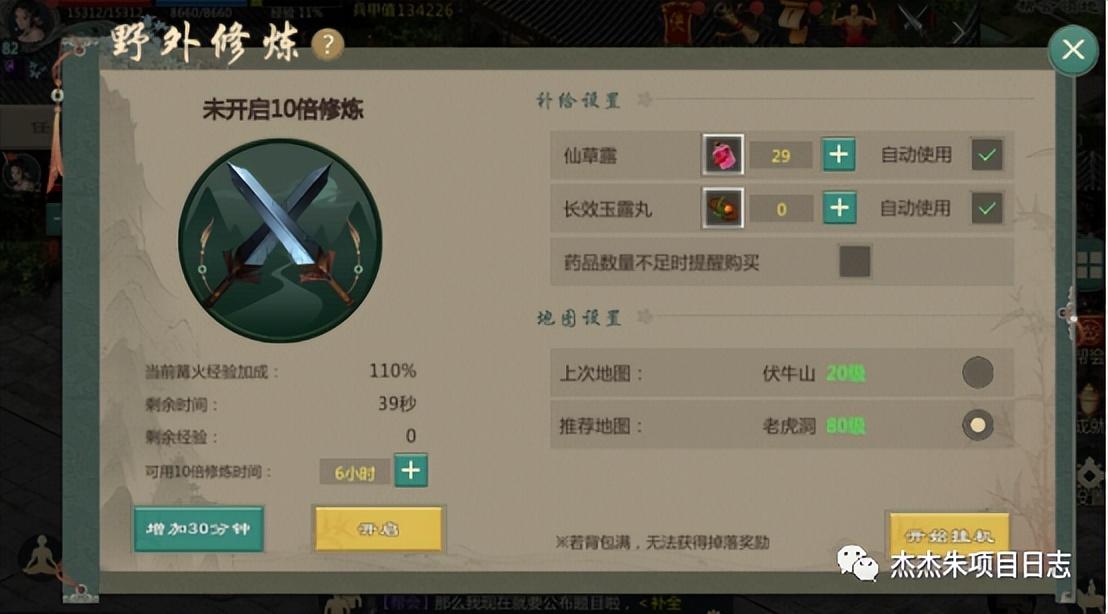The width and height of the screenshot is (1108, 614).
Task: Click the 6小时 time field
Action: [354, 473]
